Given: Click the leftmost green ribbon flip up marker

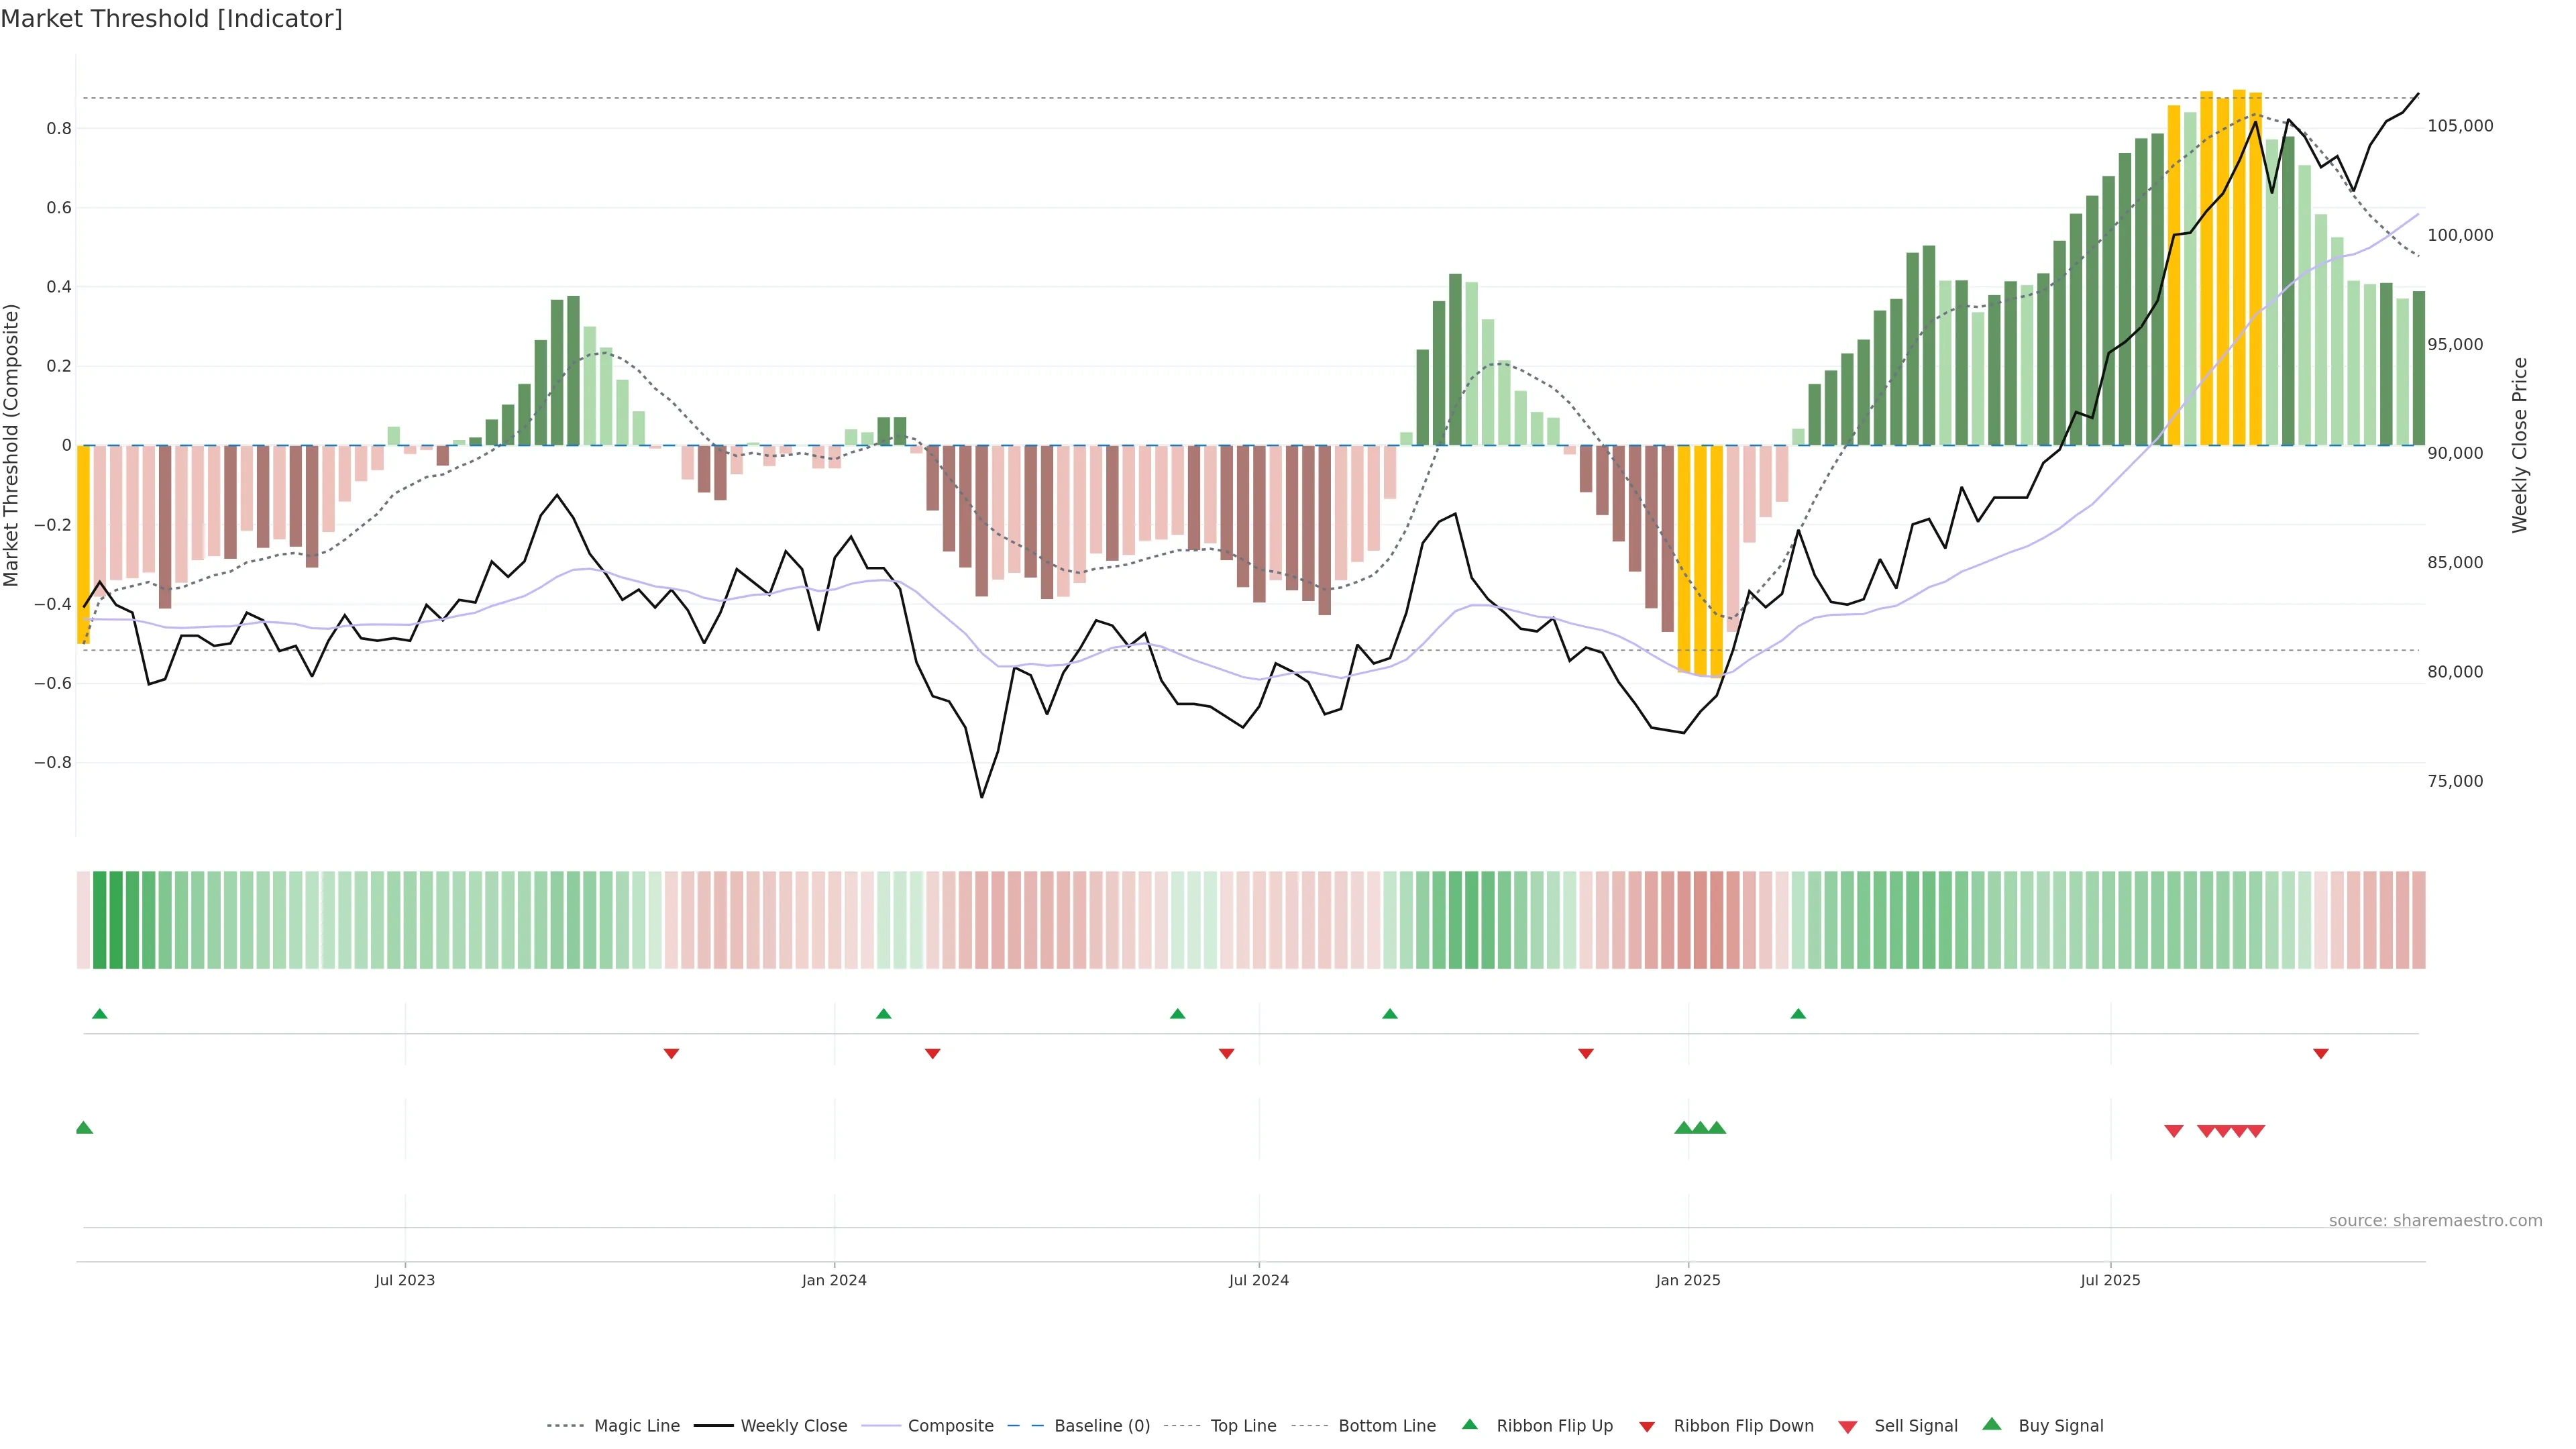Looking at the screenshot, I should (100, 1014).
